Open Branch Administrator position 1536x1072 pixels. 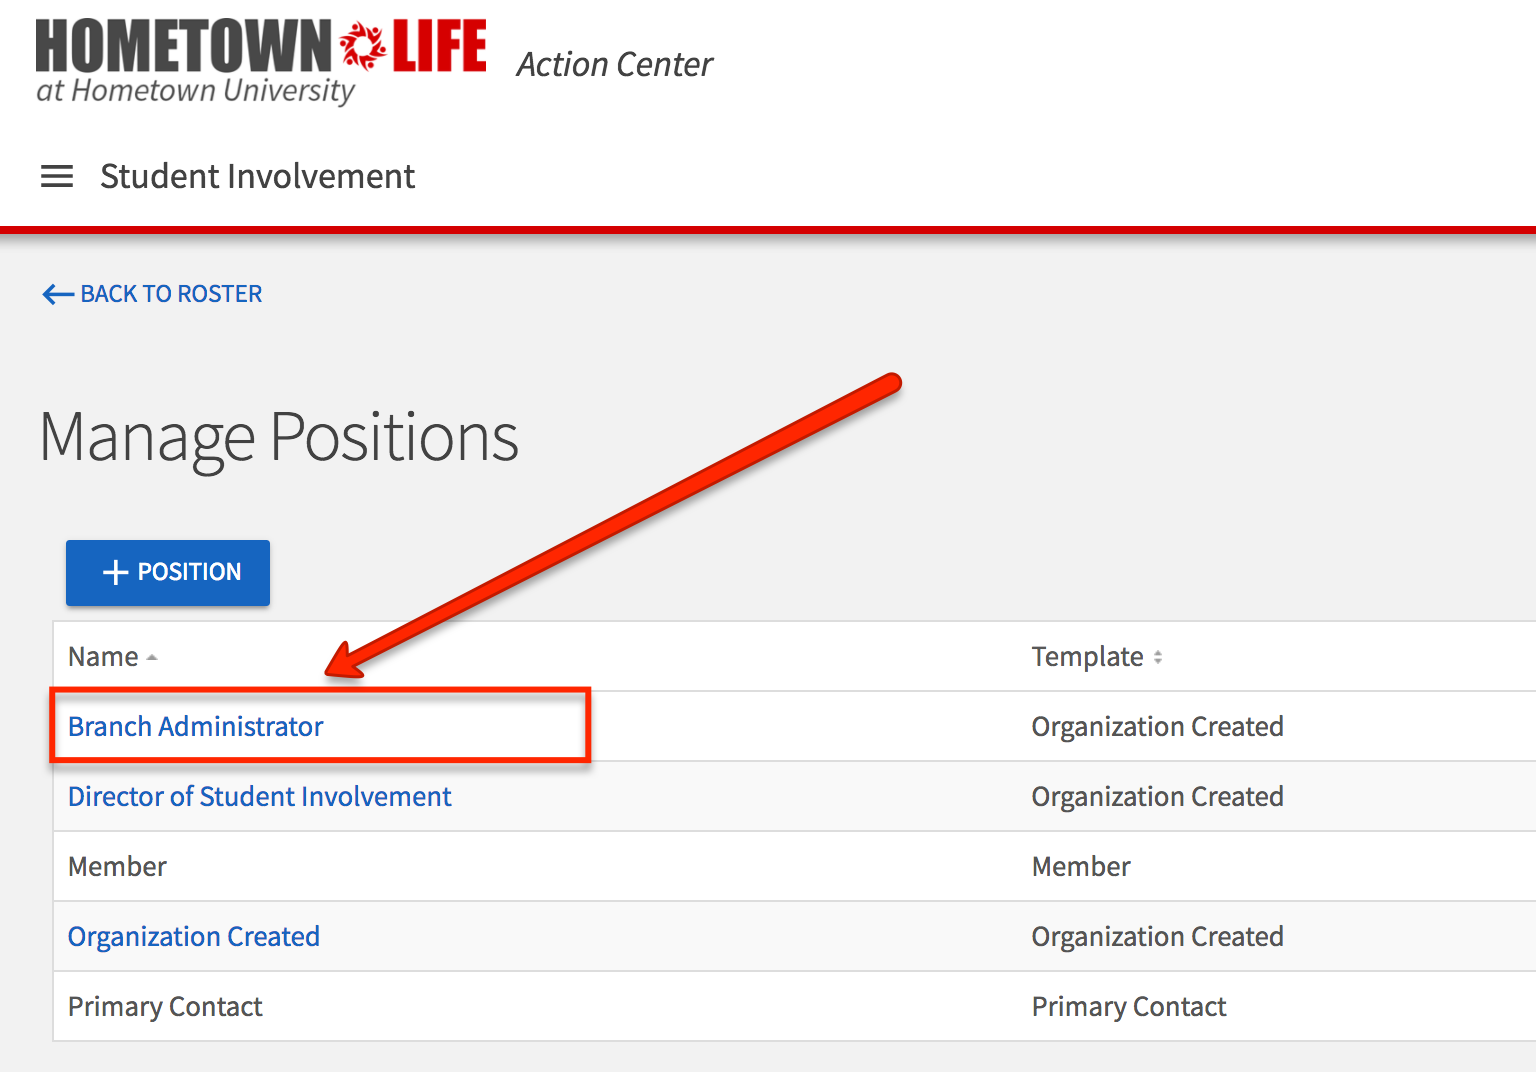pyautogui.click(x=195, y=727)
